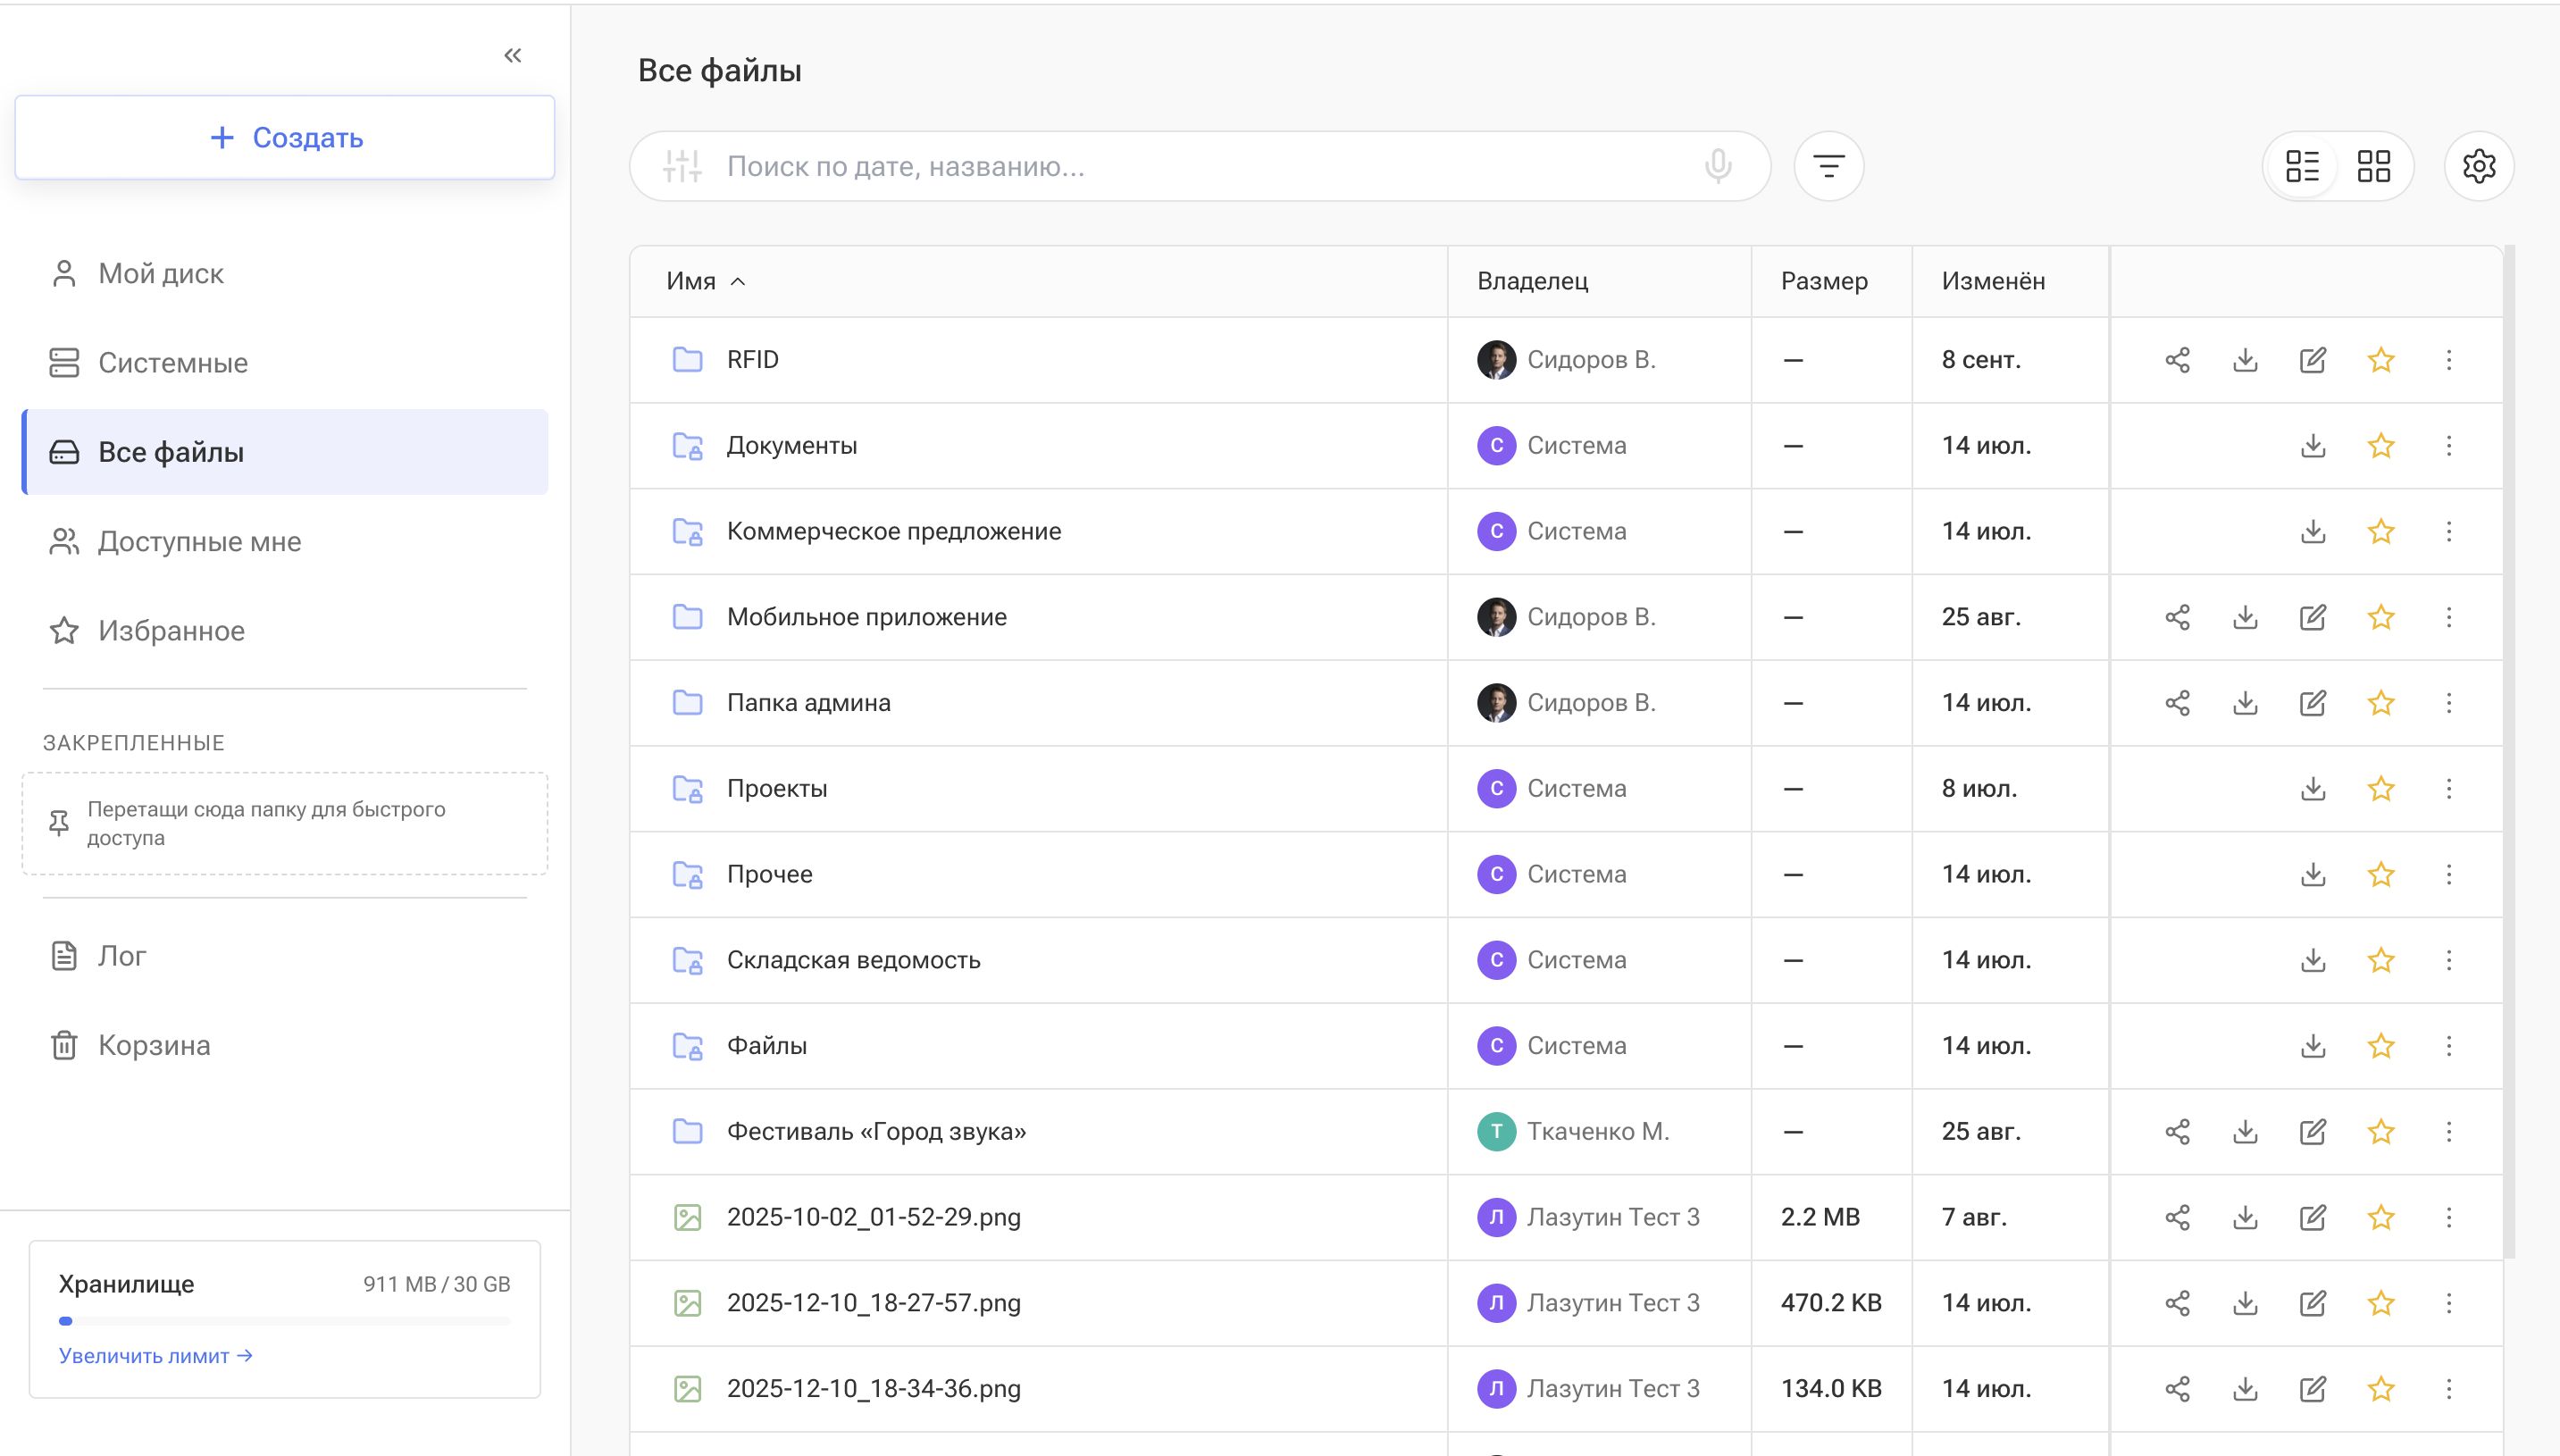Share the RFID folder
The image size is (2560, 1456).
click(2177, 360)
